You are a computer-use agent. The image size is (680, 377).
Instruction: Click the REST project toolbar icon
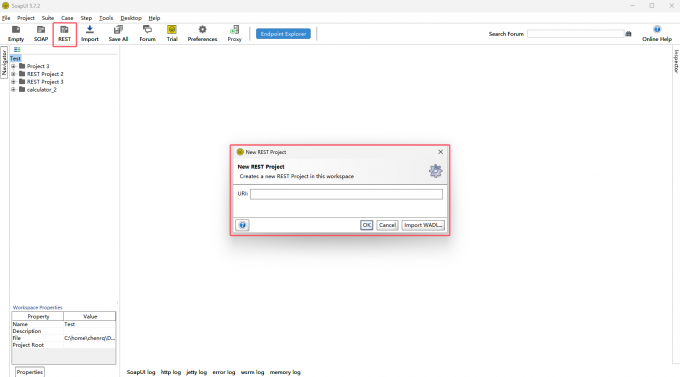(x=64, y=33)
